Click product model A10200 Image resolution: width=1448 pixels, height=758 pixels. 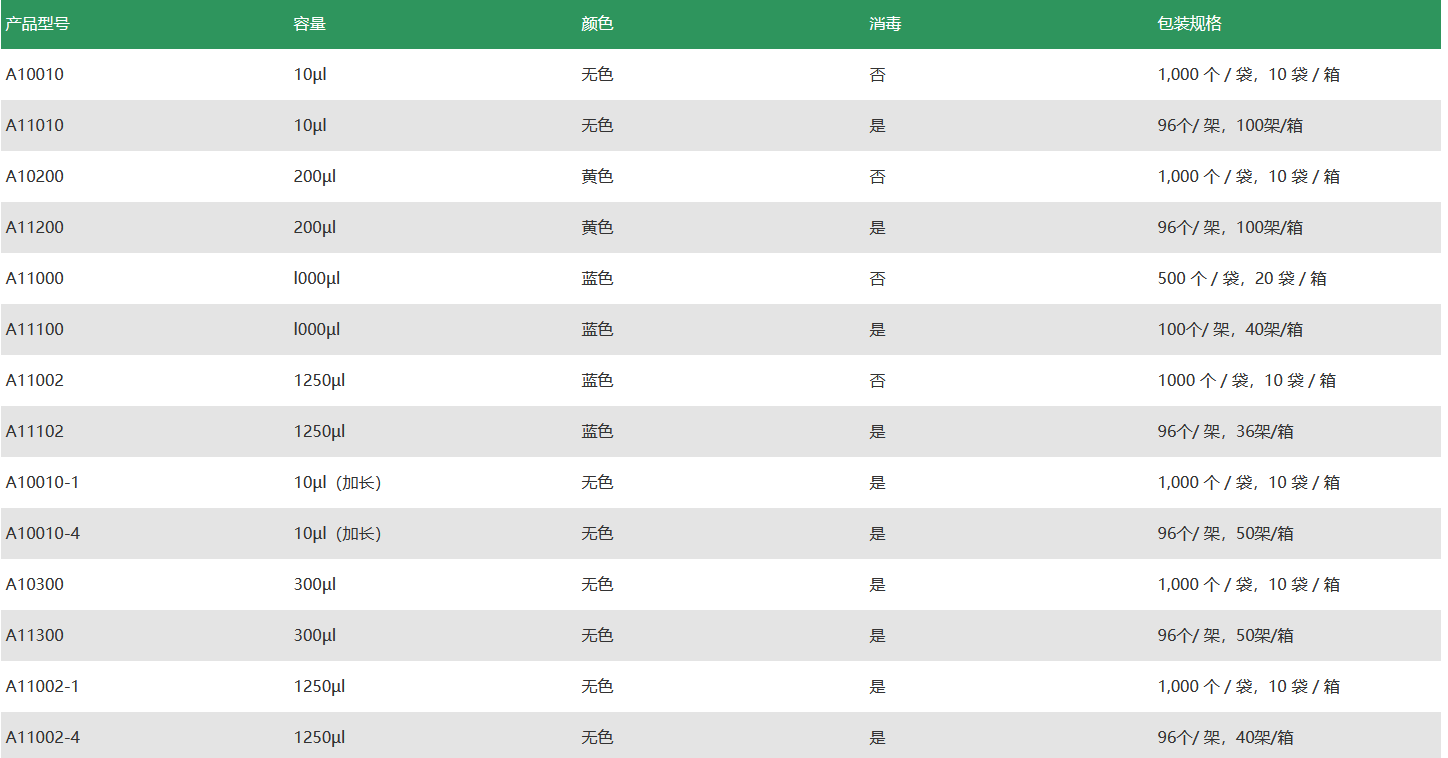[x=35, y=176]
